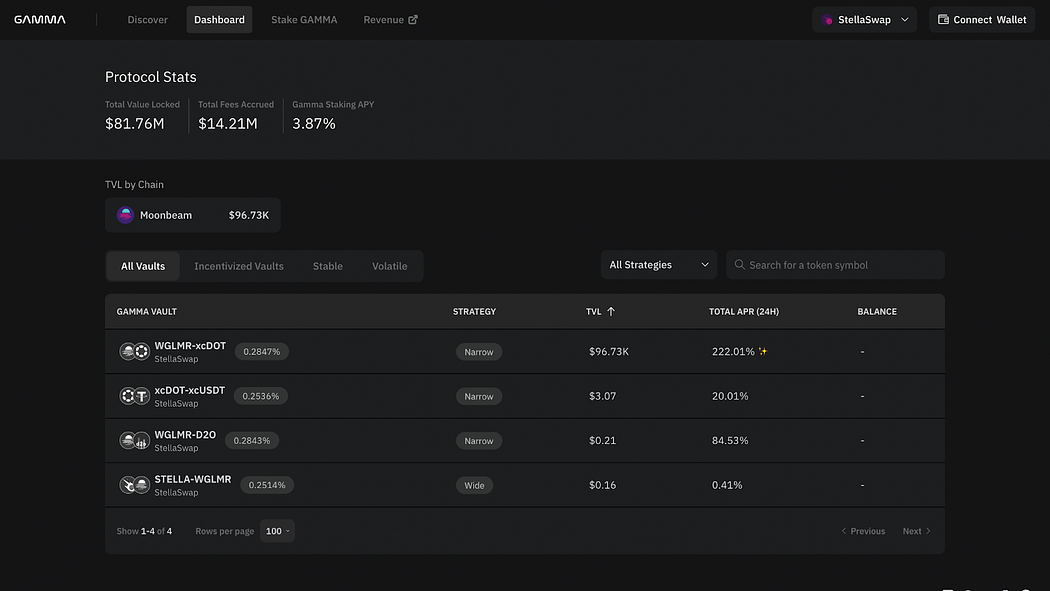The height and width of the screenshot is (591, 1050).
Task: Open the Stake GAMMA page
Action: [x=304, y=19]
